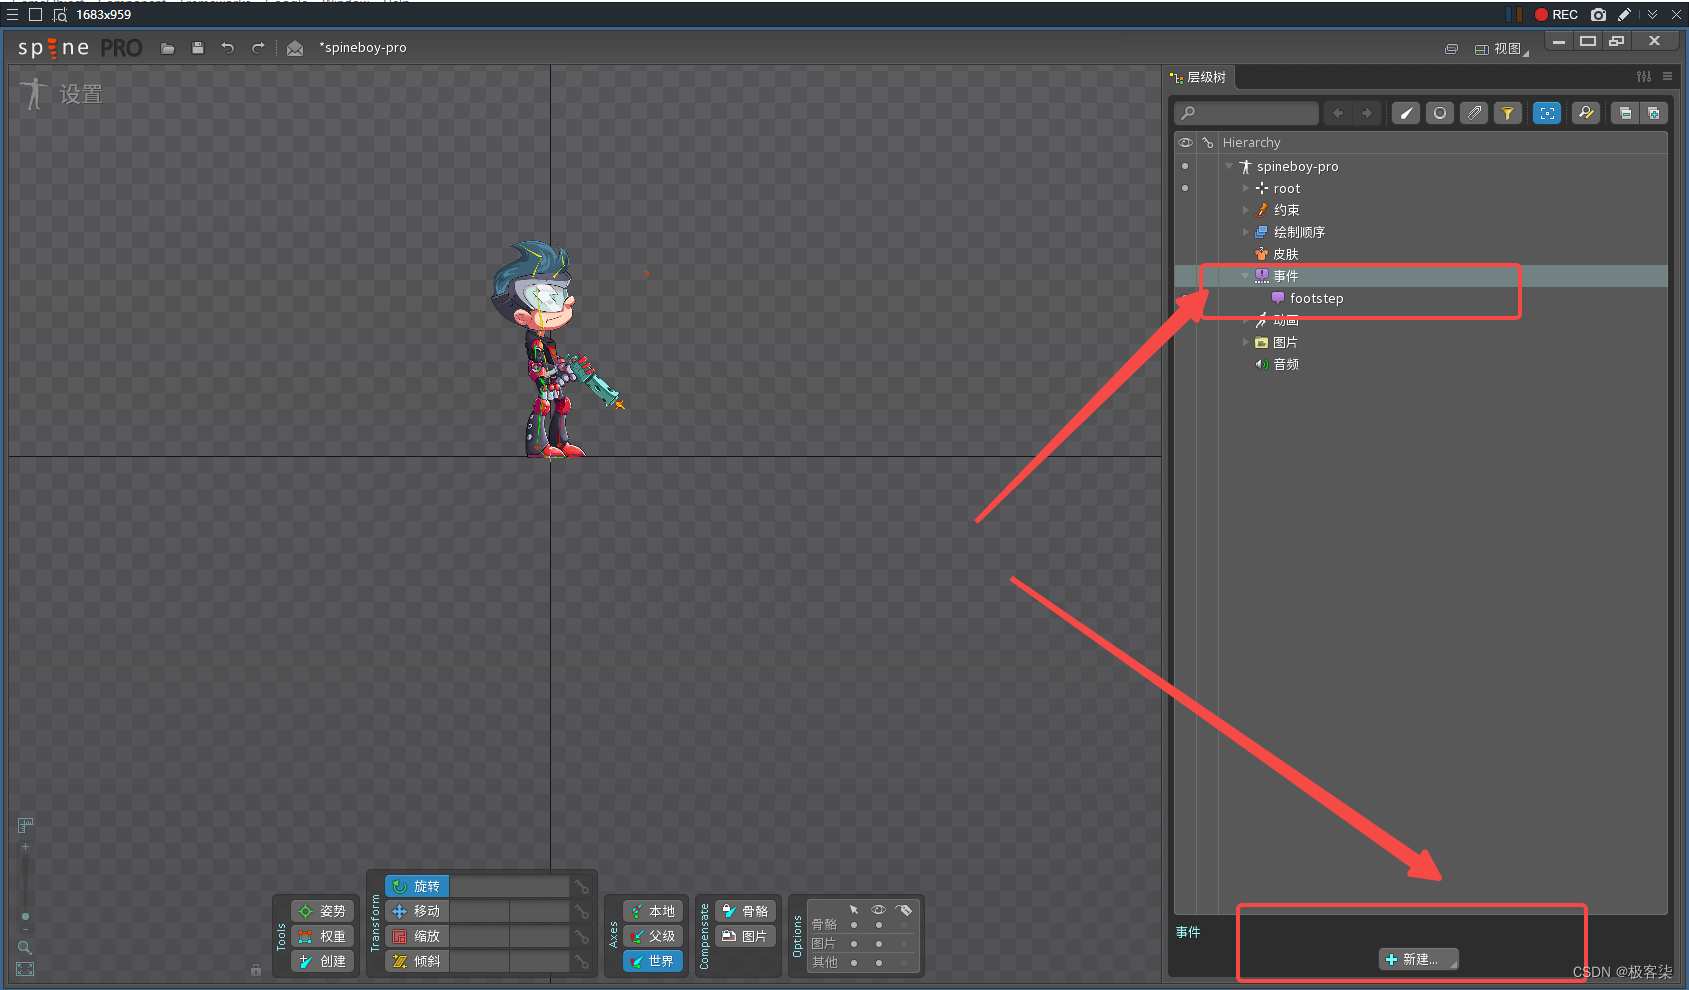The width and height of the screenshot is (1689, 990).
Task: Click the fit-to-screen icon at bottom left
Action: pos(25,969)
